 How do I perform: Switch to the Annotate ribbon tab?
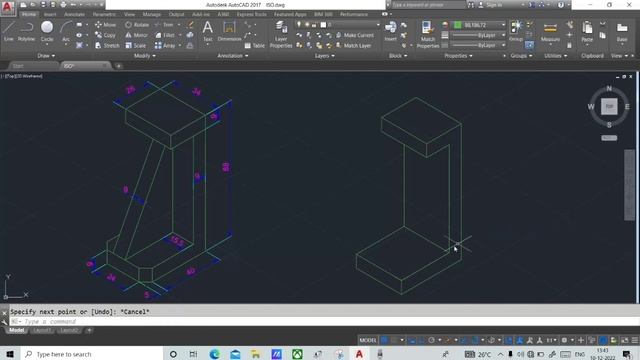click(x=74, y=14)
